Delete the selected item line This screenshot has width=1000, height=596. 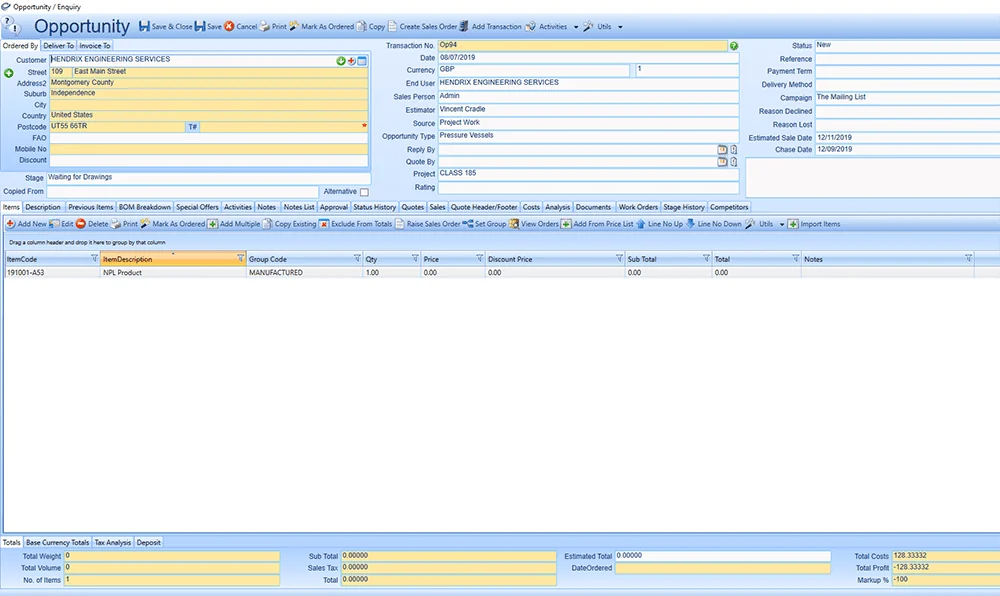coord(92,224)
